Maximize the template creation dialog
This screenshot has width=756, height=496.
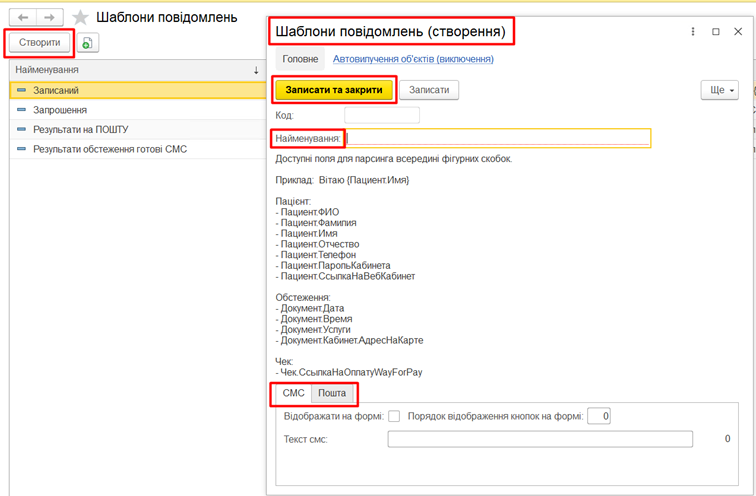[716, 32]
